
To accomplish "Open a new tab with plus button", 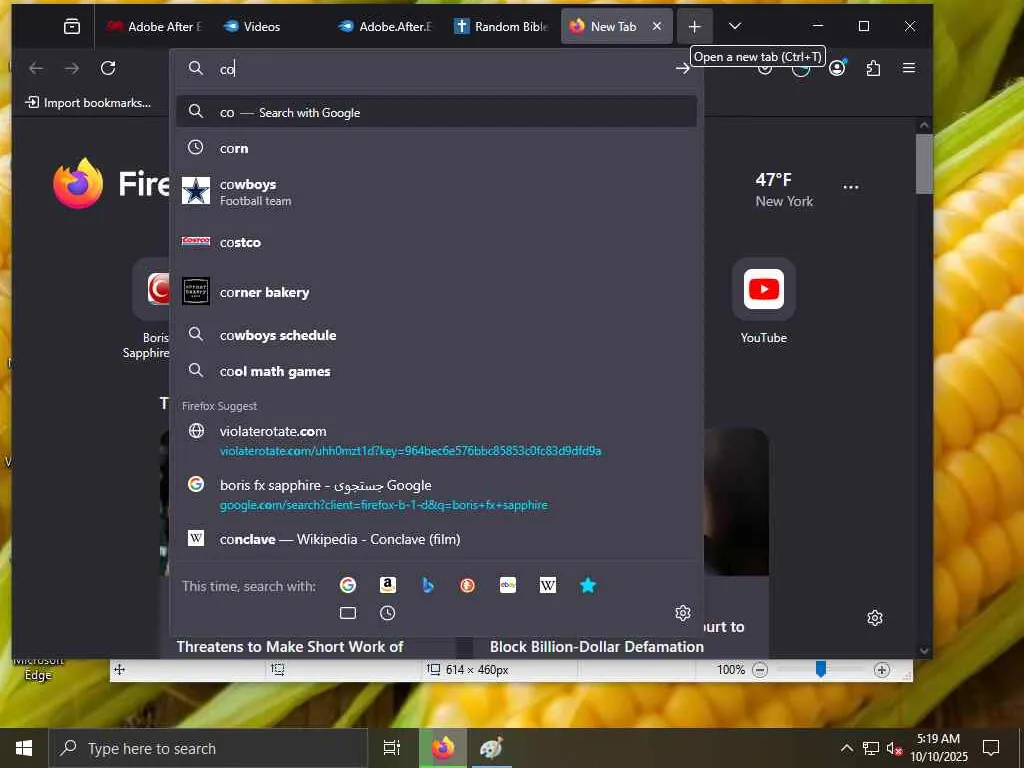I will [x=695, y=27].
